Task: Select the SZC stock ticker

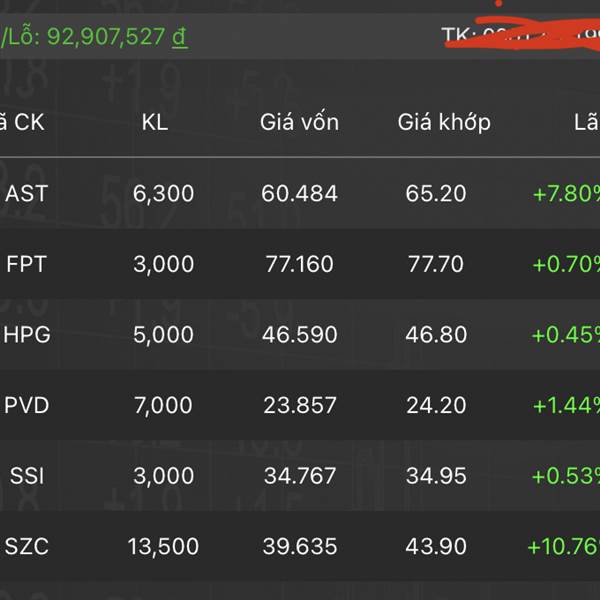Action: [26, 547]
